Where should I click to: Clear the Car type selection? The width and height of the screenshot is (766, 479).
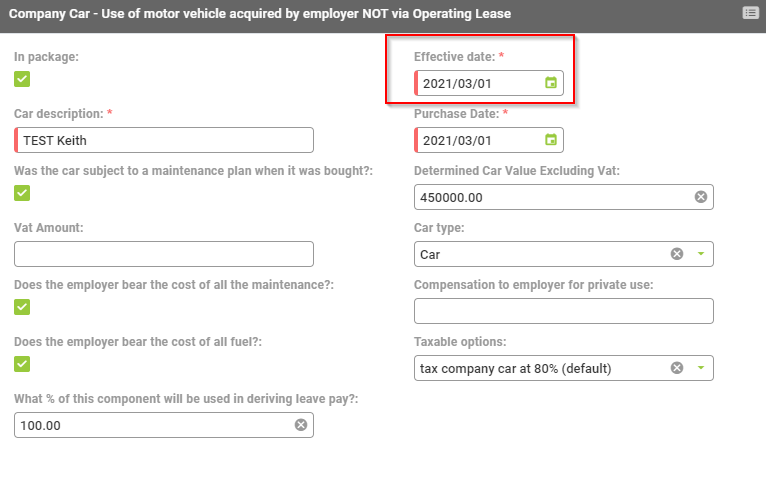pos(676,254)
